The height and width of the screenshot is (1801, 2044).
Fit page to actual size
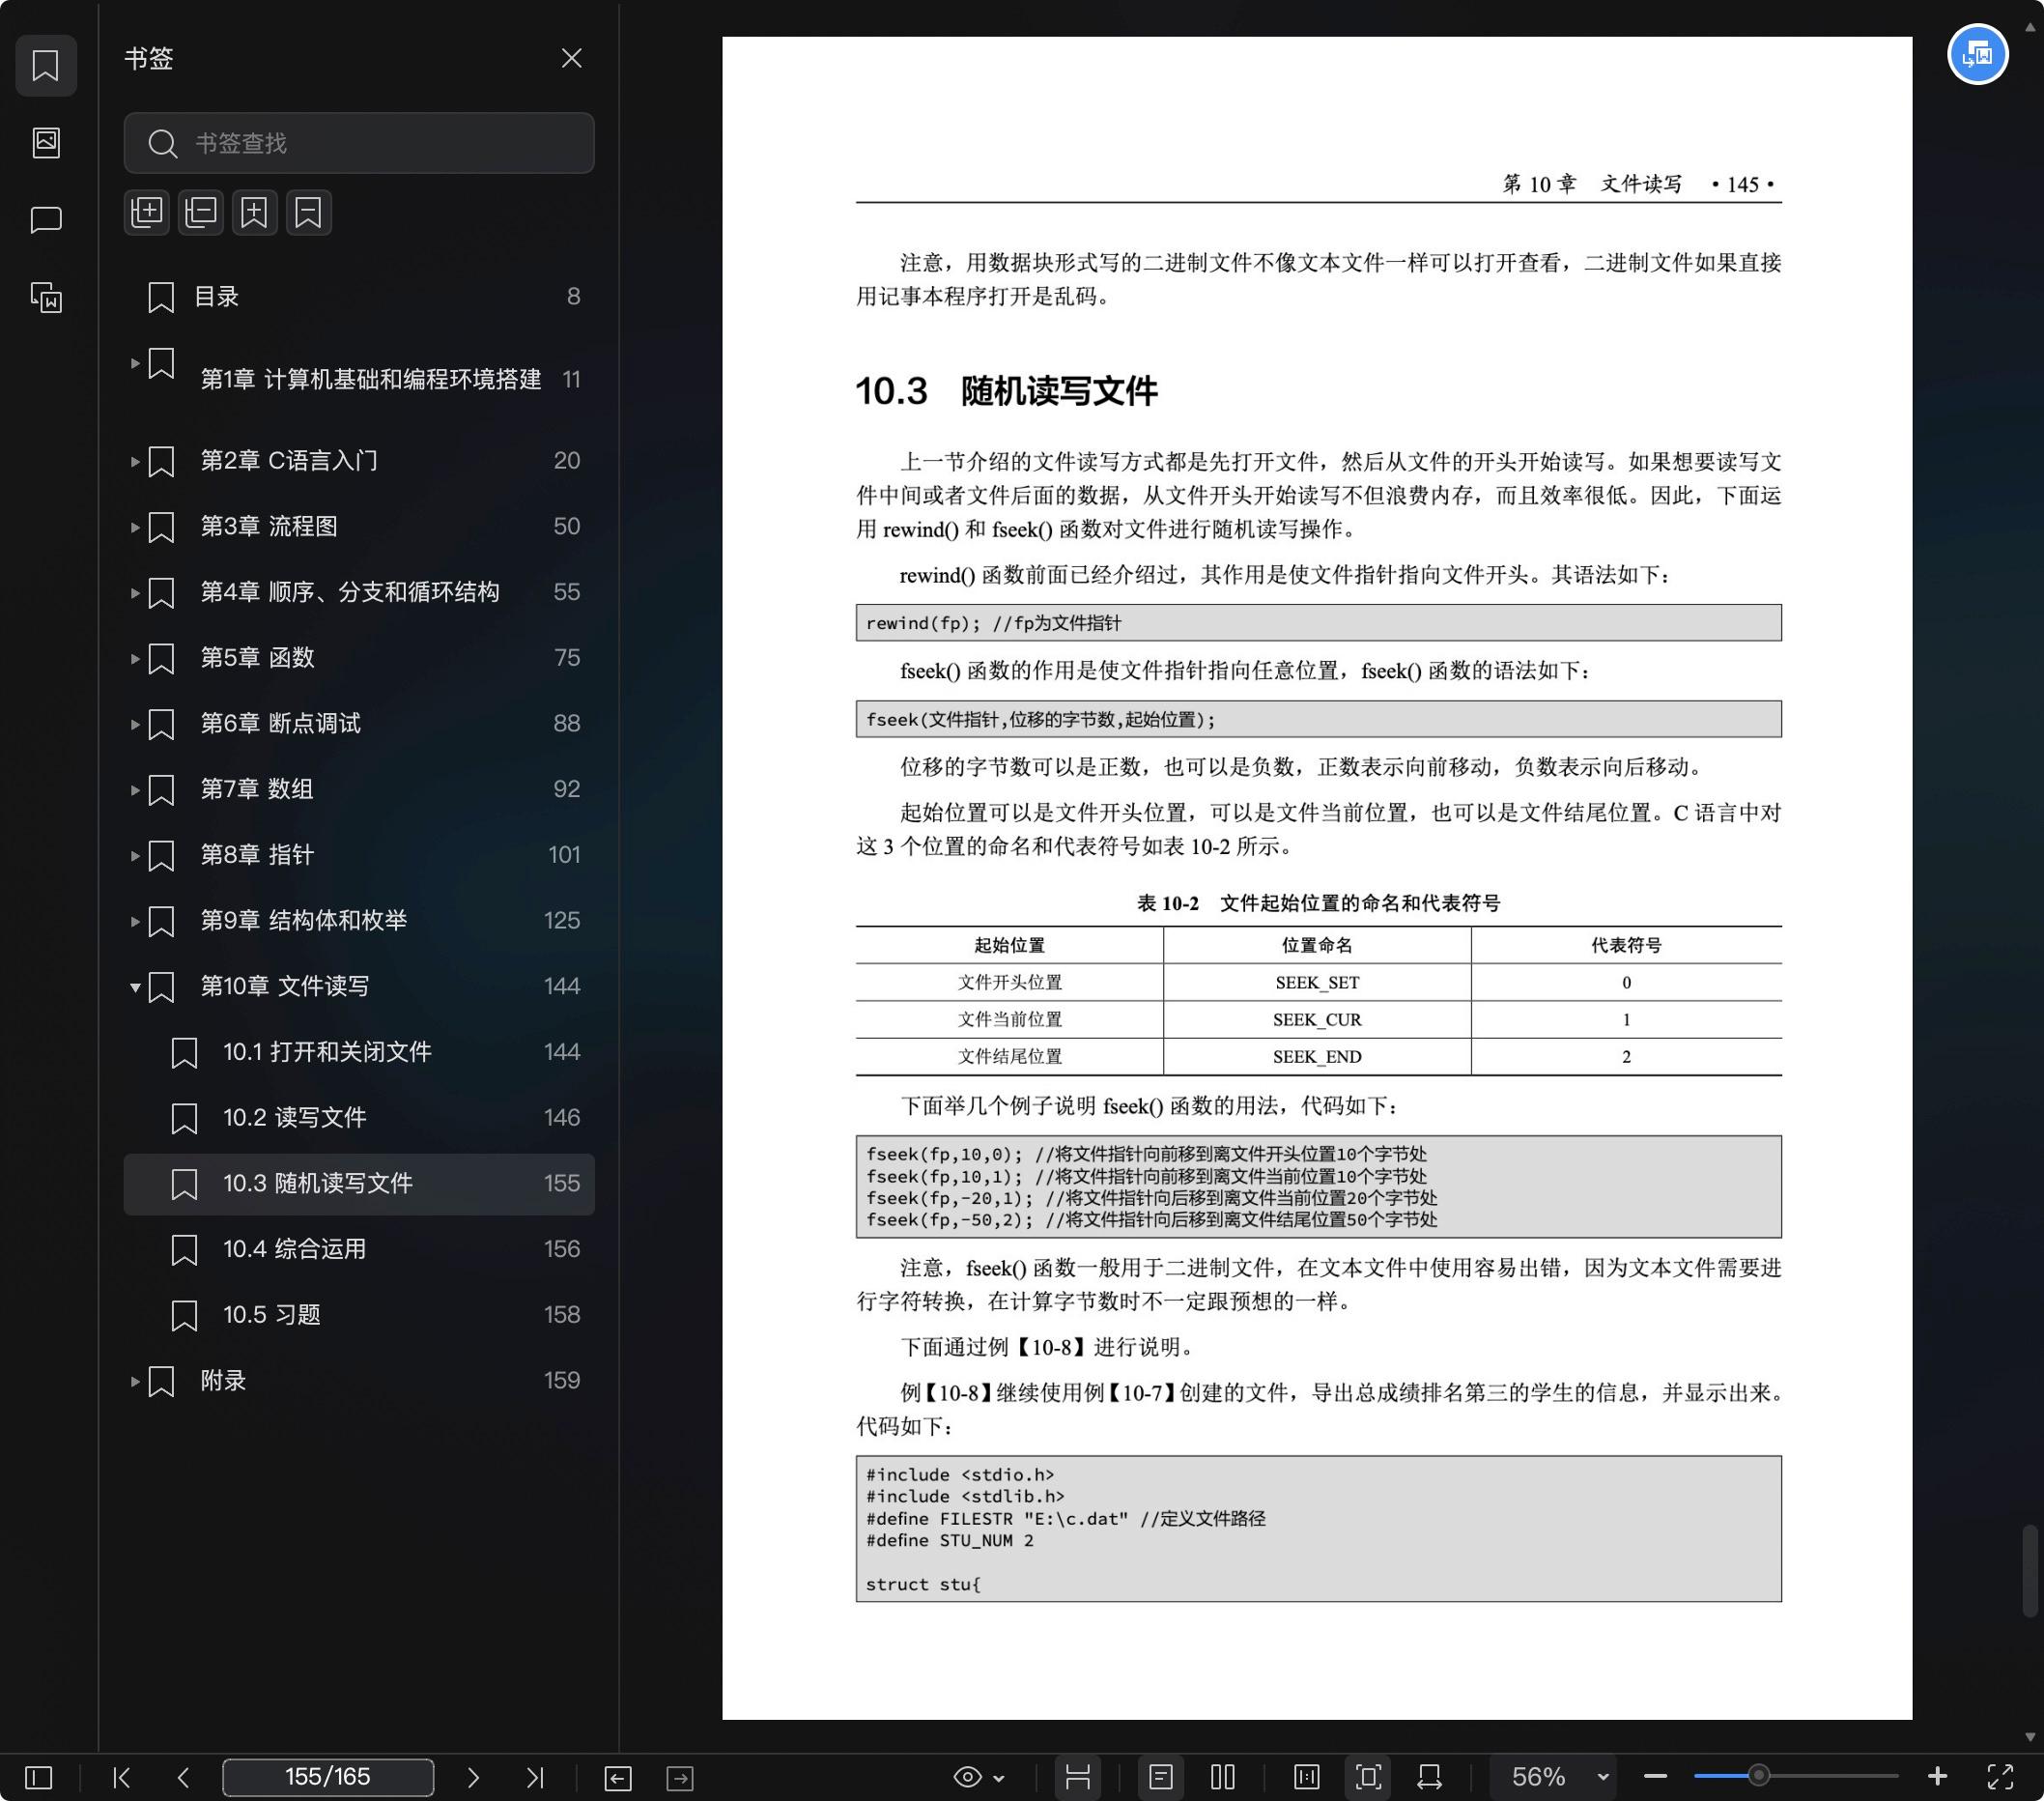point(1306,1777)
